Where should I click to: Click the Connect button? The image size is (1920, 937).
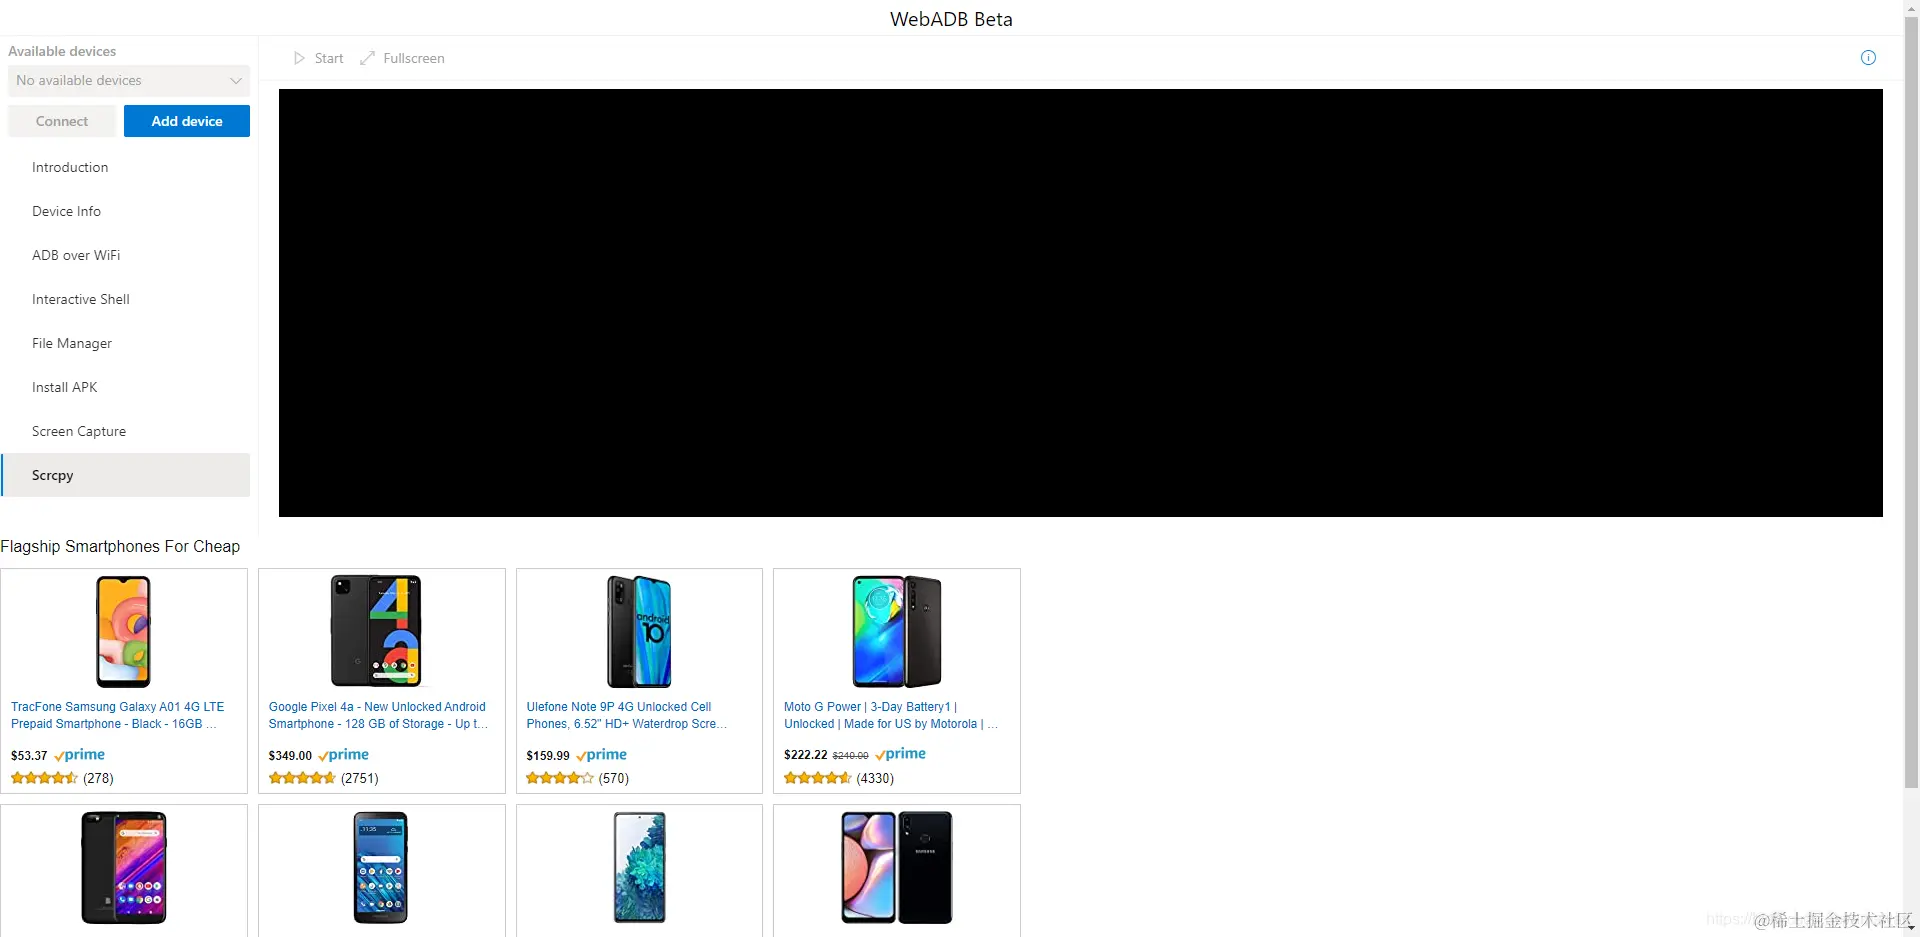tap(62, 121)
